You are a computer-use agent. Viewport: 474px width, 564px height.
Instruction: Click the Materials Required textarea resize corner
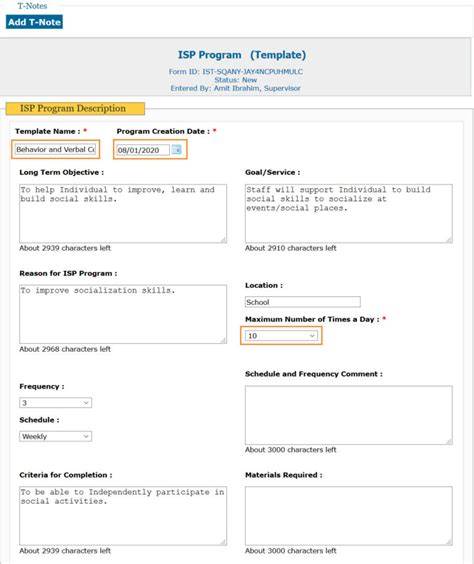pos(449,542)
